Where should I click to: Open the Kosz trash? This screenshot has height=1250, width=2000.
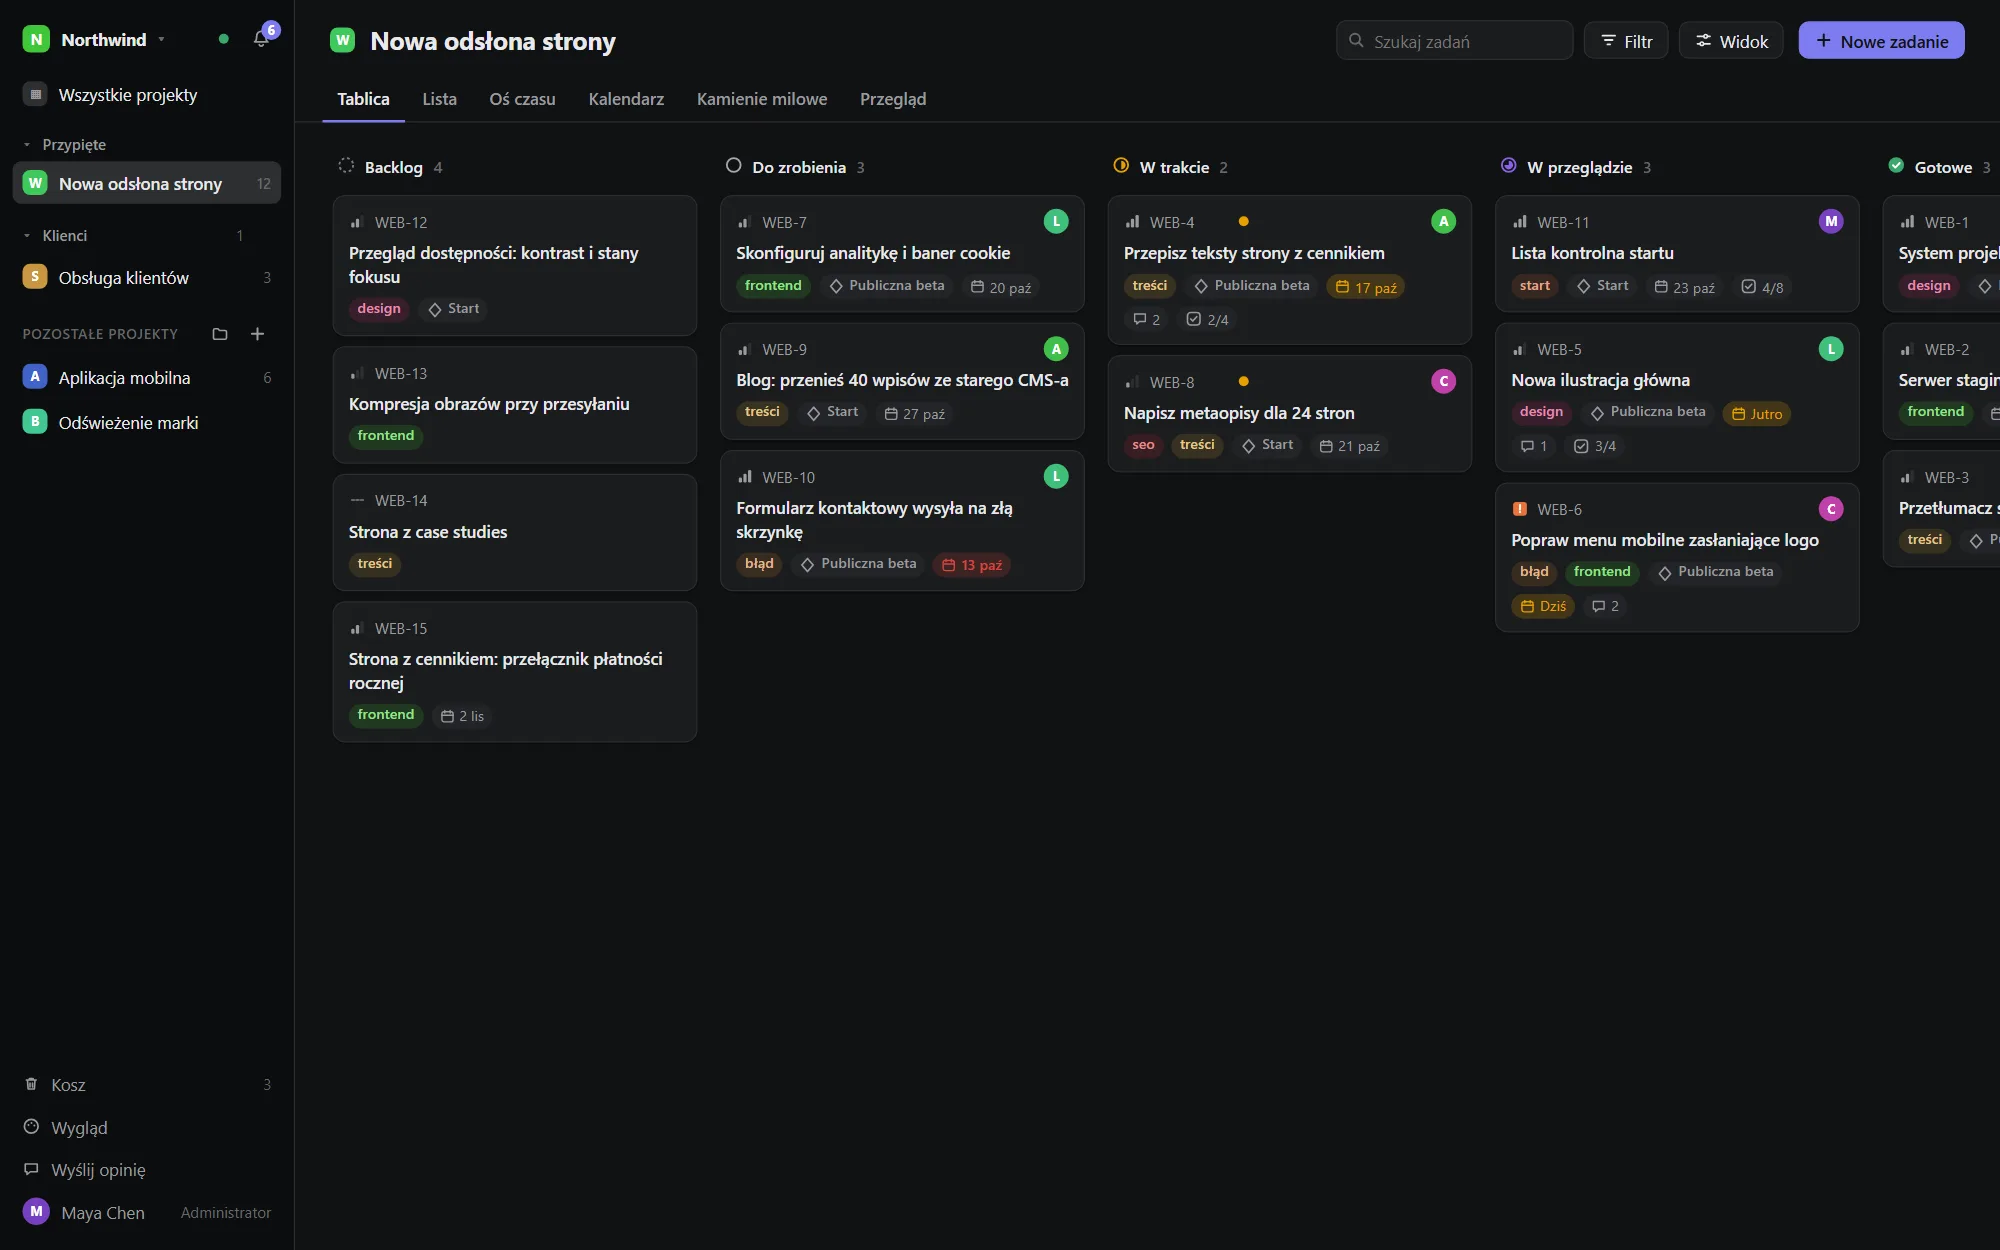147,1084
